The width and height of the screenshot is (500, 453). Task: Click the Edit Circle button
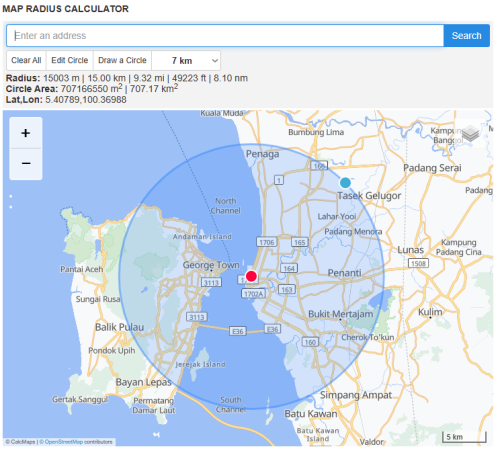click(x=70, y=60)
